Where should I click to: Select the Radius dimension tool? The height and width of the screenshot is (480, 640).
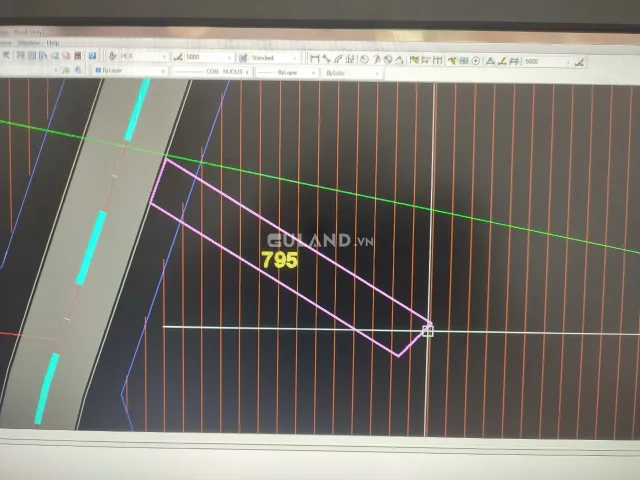364,60
